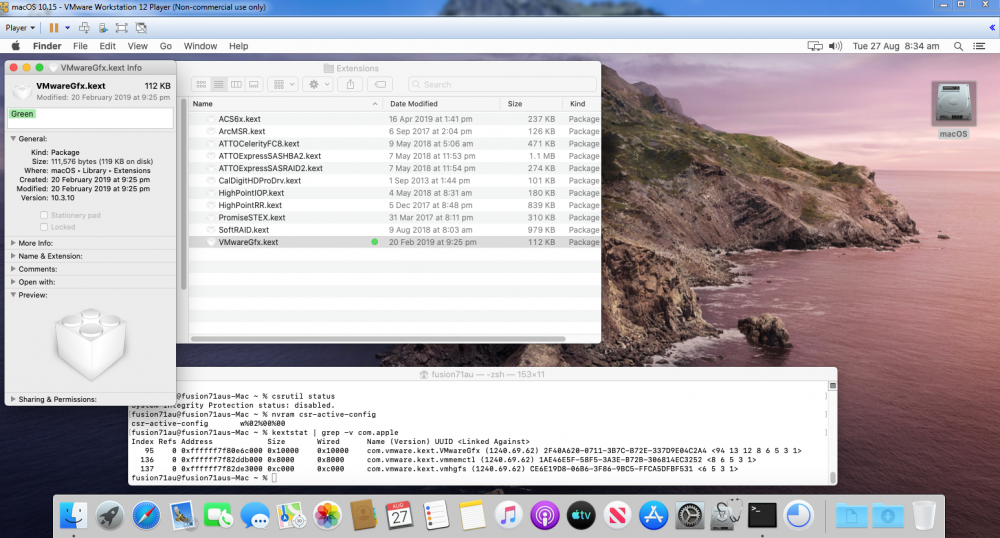This screenshot has height=538, width=1000.
Task: Switch Finder window to list view
Action: 219,84
